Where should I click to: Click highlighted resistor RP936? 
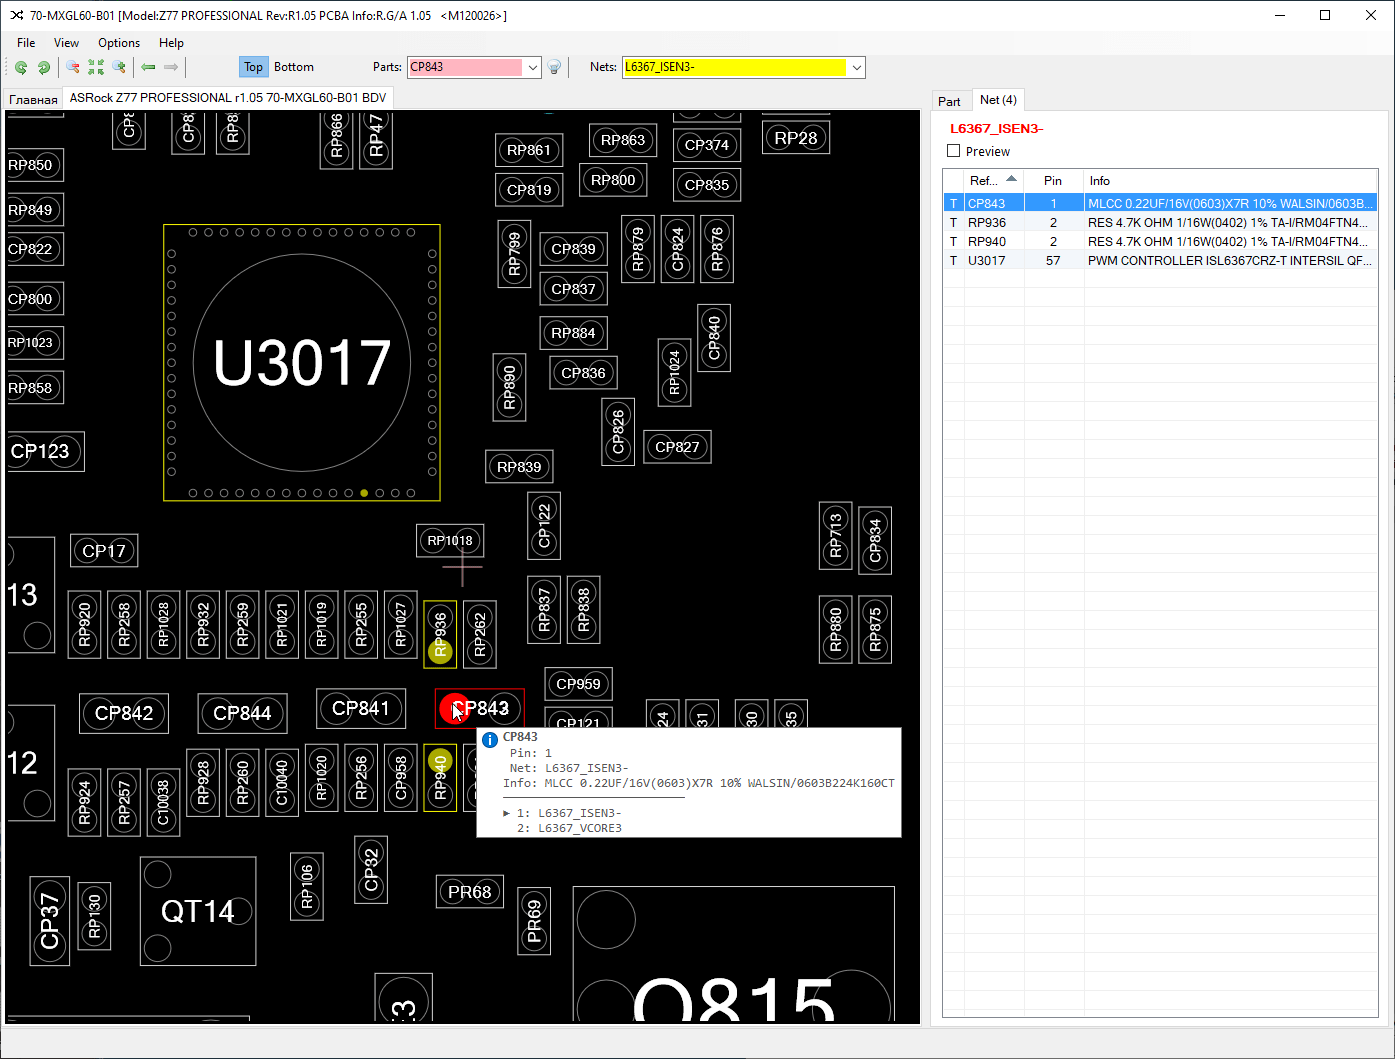tap(440, 635)
